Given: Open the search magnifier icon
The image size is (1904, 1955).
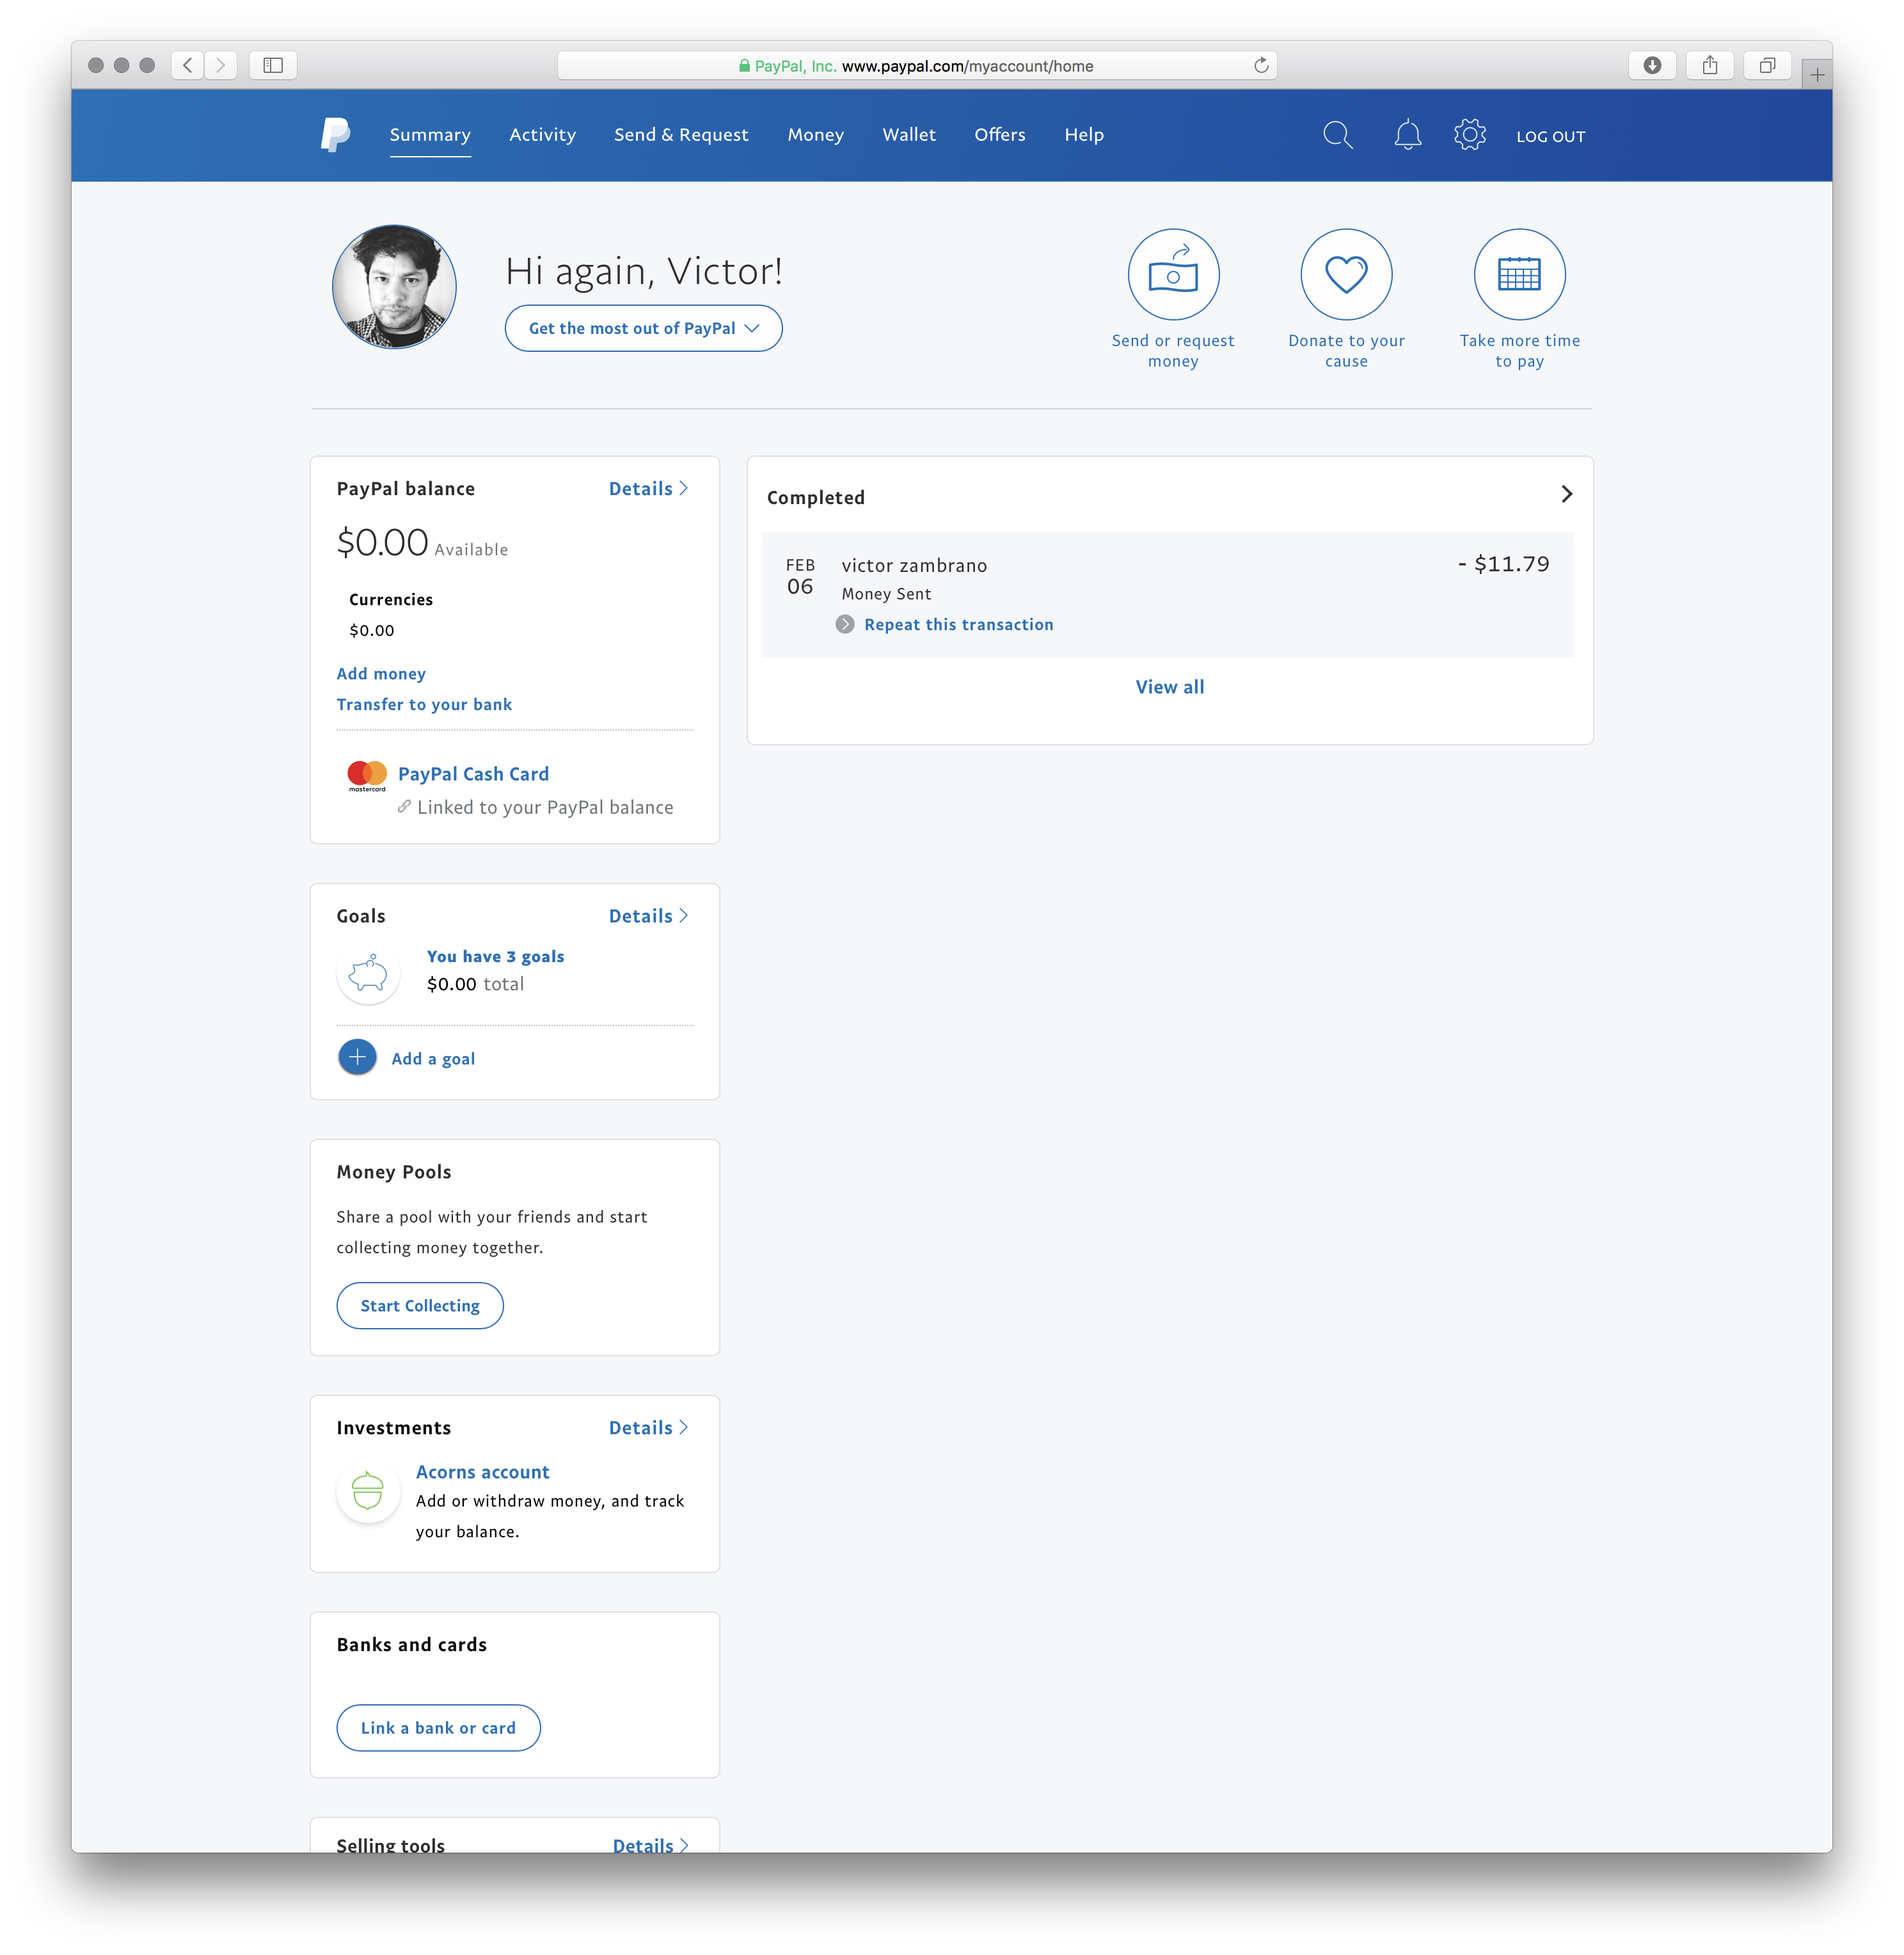Looking at the screenshot, I should point(1337,135).
